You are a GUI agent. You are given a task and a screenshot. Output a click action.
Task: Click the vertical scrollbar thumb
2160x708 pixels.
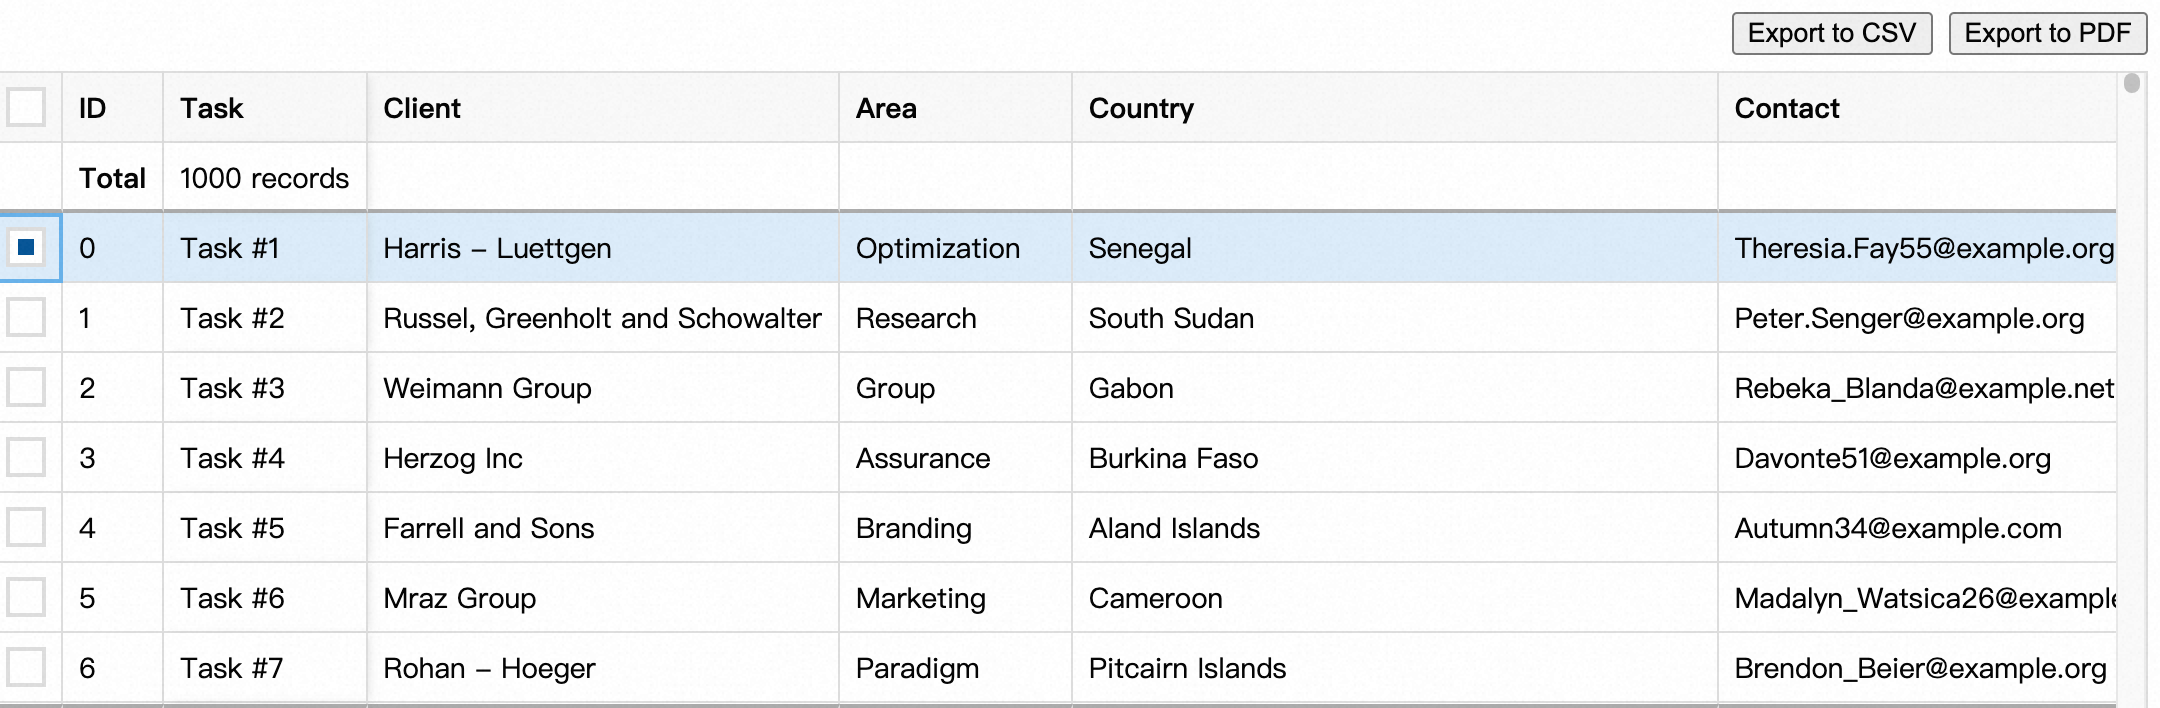click(x=2132, y=83)
